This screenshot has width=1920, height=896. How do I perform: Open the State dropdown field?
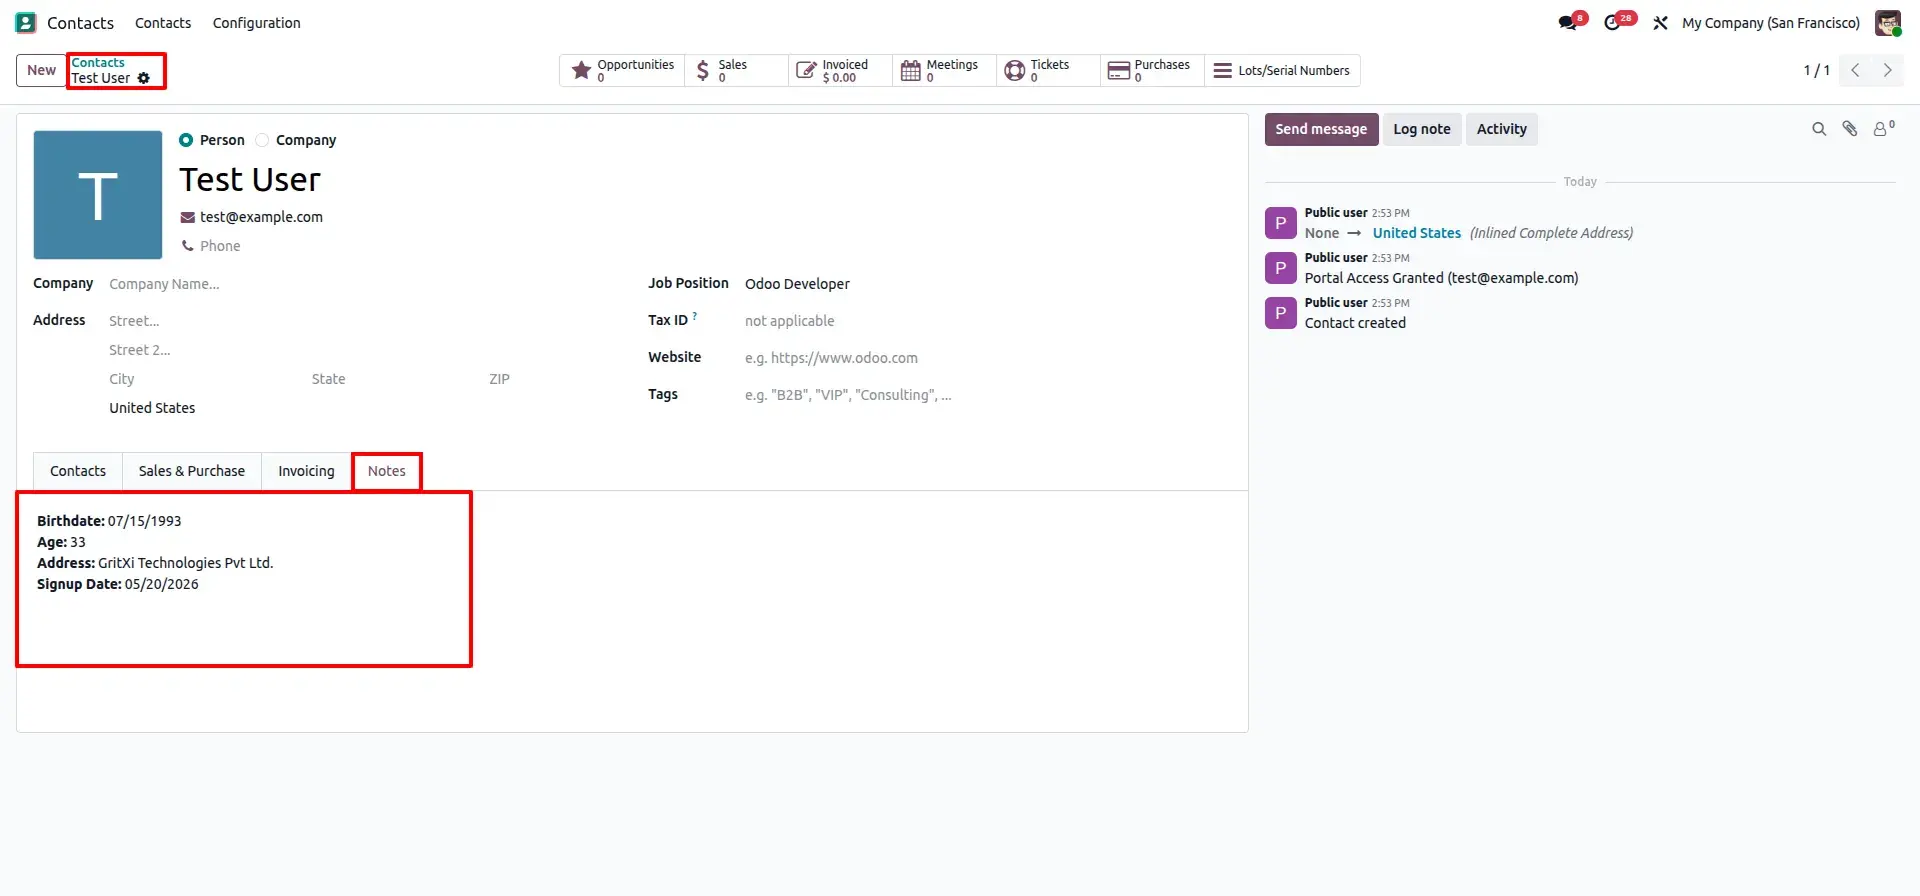coord(392,379)
